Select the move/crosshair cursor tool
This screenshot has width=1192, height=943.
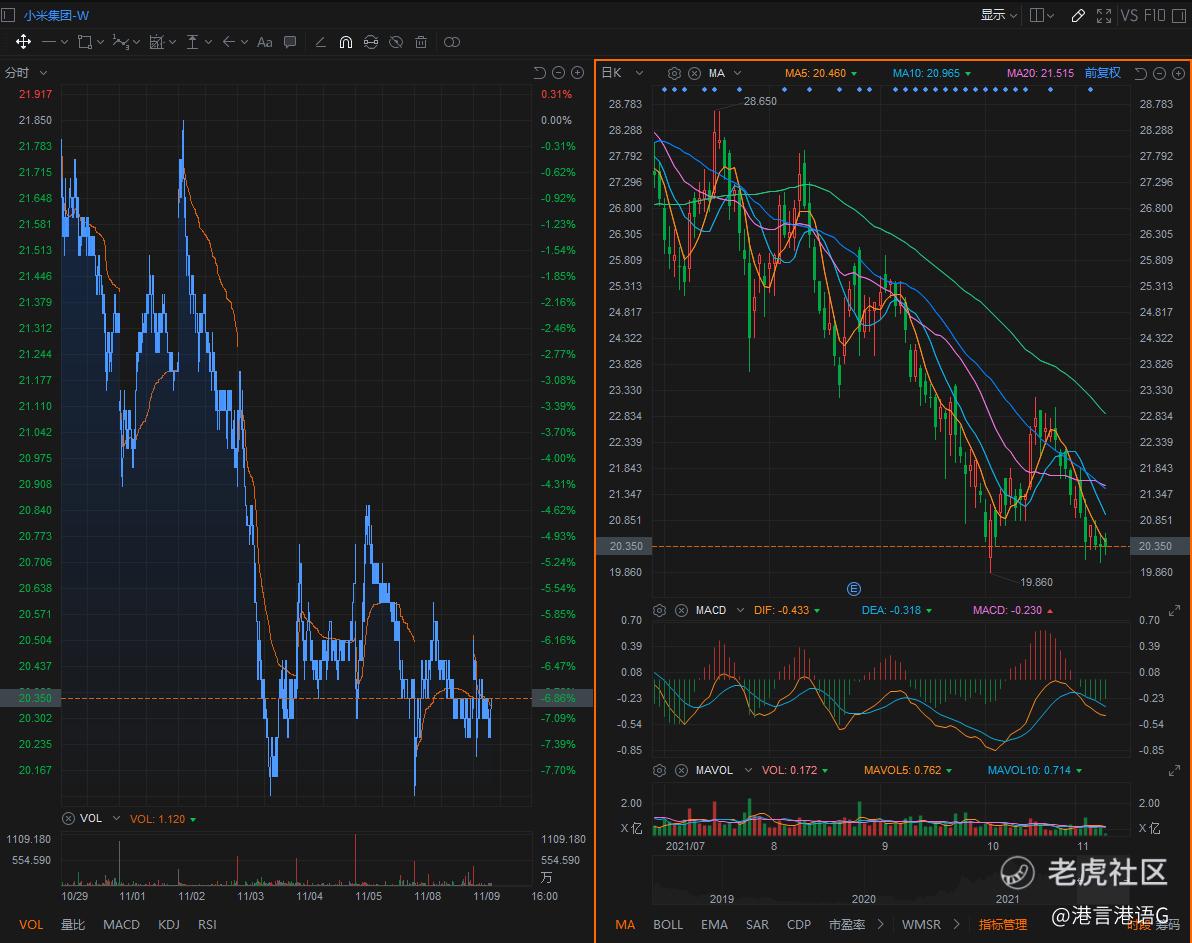[22, 42]
